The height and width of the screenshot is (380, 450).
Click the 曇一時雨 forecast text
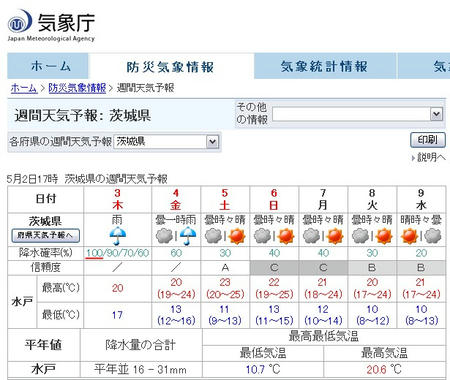pos(176,220)
